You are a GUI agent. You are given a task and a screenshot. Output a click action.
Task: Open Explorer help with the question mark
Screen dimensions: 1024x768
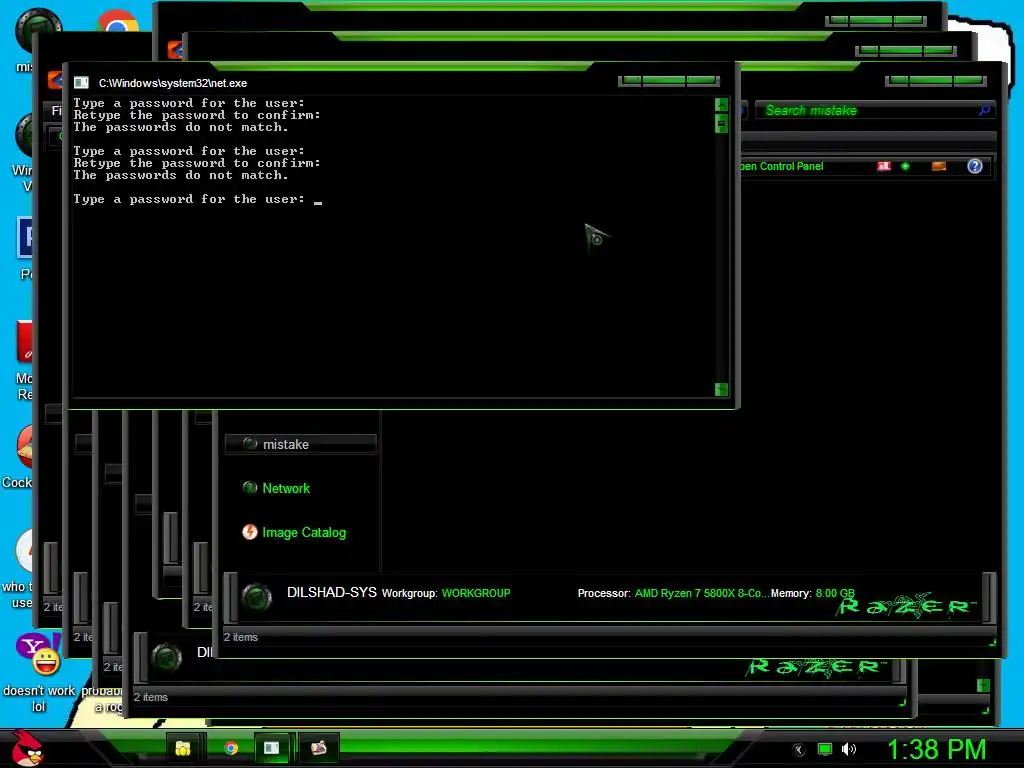(x=974, y=166)
